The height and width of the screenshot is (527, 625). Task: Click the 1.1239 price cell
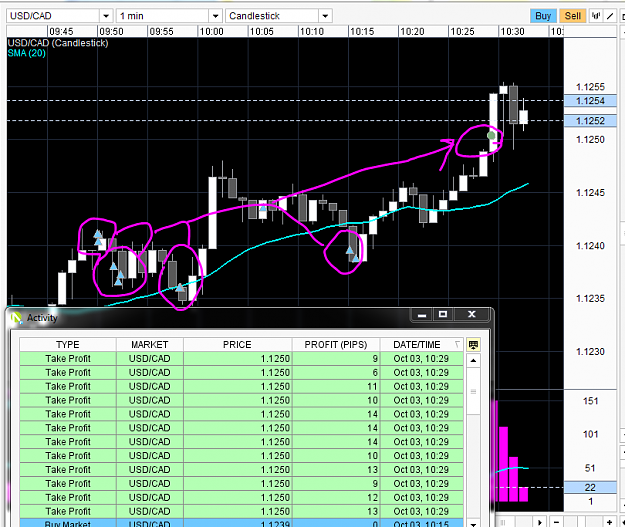point(237,523)
